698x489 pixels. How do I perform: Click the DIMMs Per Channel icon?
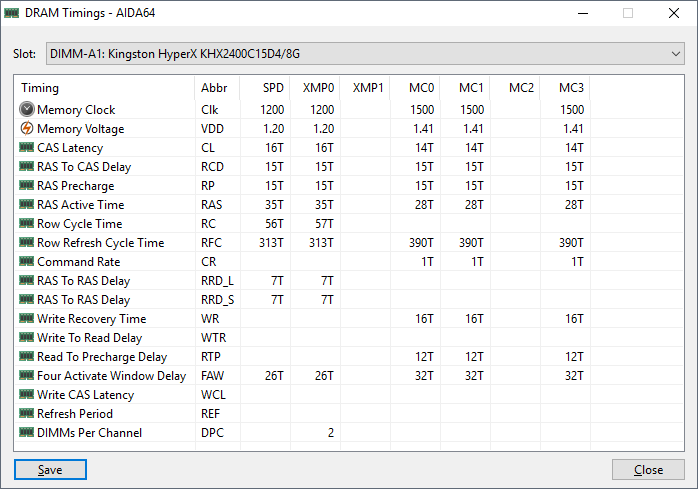[27, 433]
